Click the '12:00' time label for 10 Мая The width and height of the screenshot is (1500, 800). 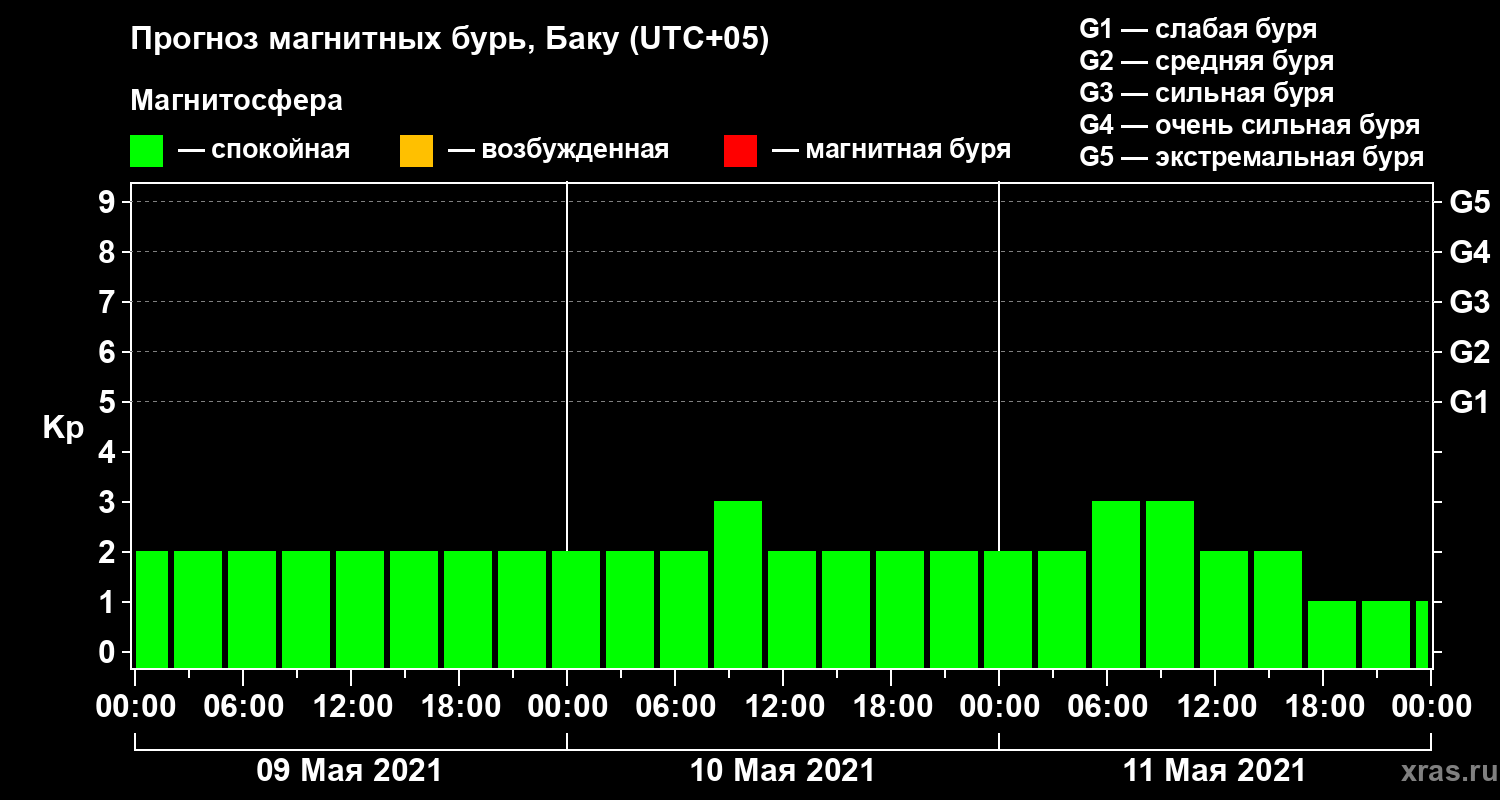pos(784,706)
